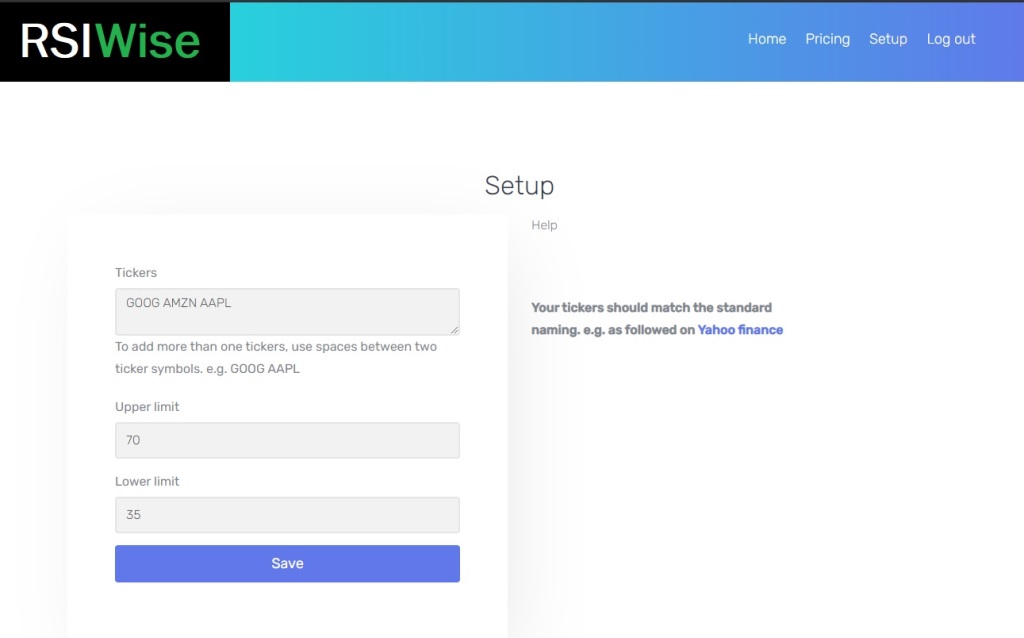Save the setup settings

point(287,563)
